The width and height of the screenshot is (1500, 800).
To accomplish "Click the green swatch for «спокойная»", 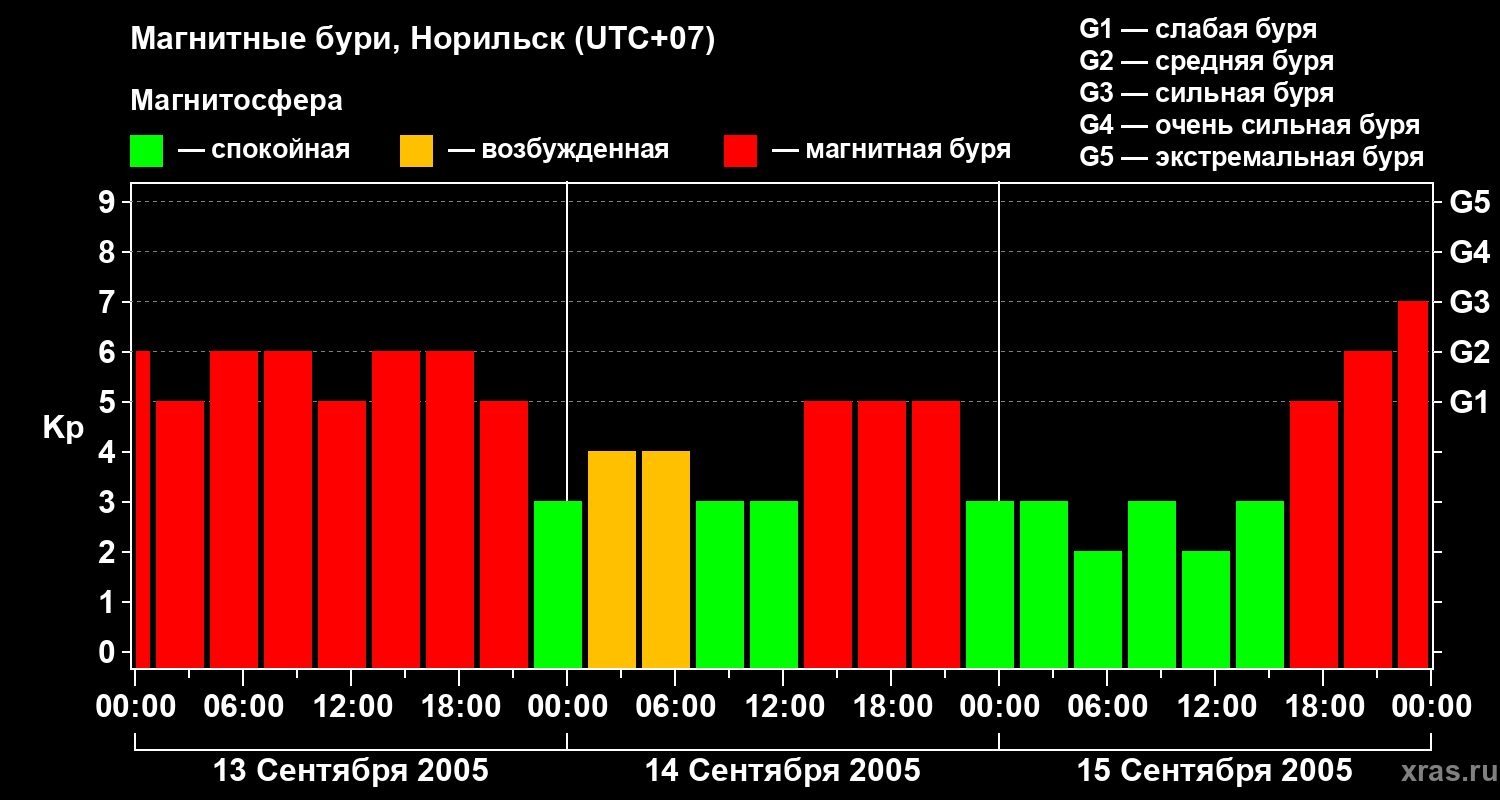I will (x=147, y=151).
